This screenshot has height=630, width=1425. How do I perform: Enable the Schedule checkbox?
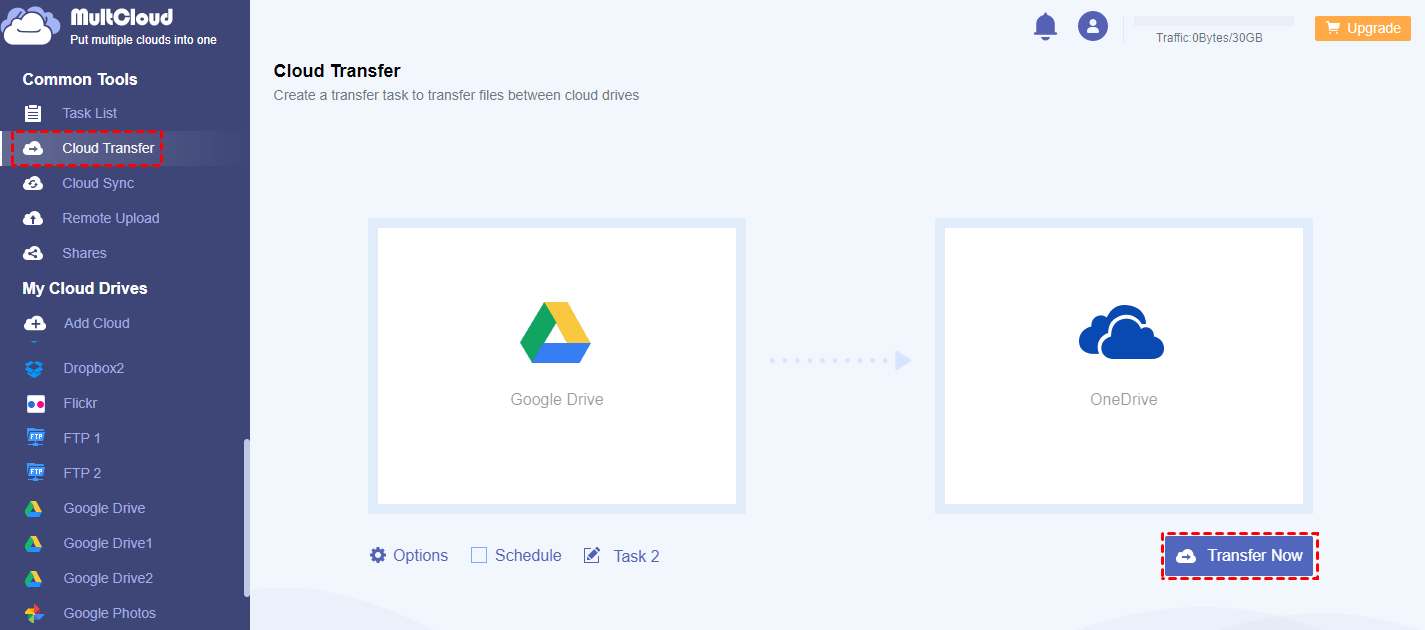(479, 555)
